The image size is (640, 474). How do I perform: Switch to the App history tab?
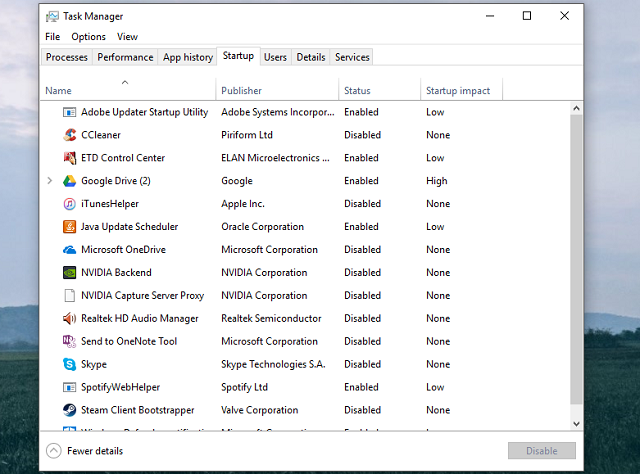(188, 57)
